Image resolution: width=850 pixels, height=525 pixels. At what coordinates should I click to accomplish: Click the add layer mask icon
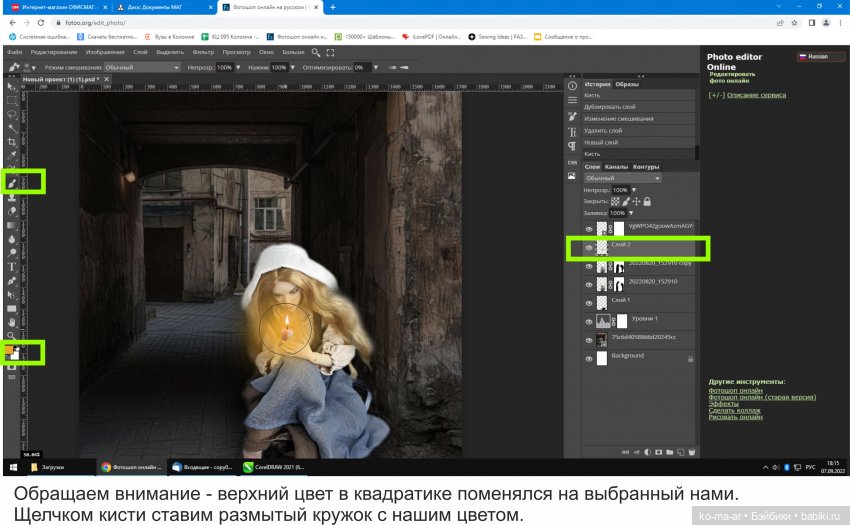[659, 452]
